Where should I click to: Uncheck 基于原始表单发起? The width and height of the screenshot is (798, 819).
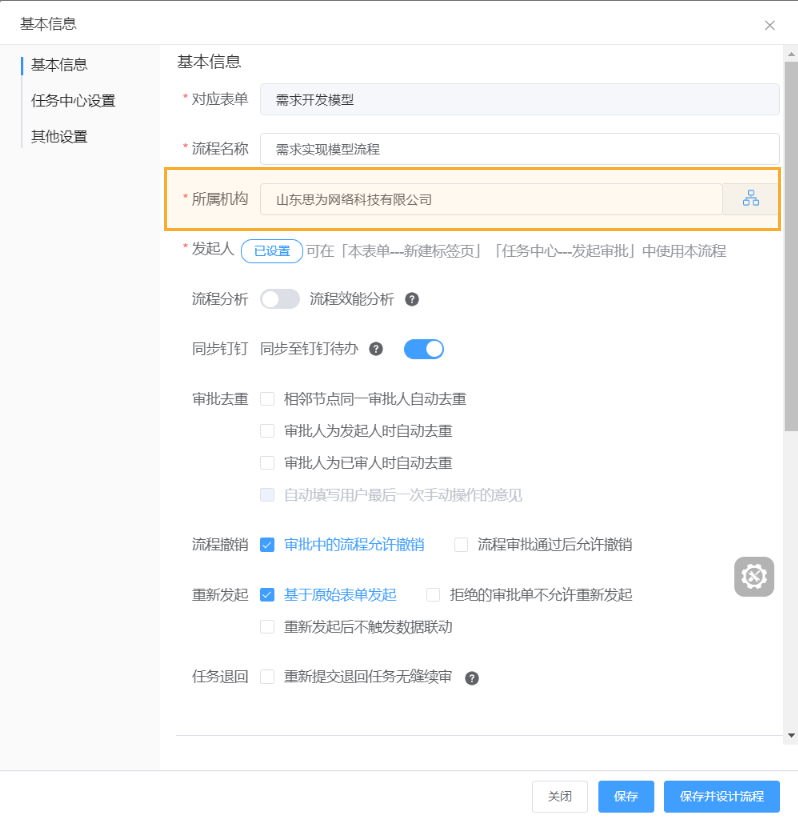(x=267, y=595)
